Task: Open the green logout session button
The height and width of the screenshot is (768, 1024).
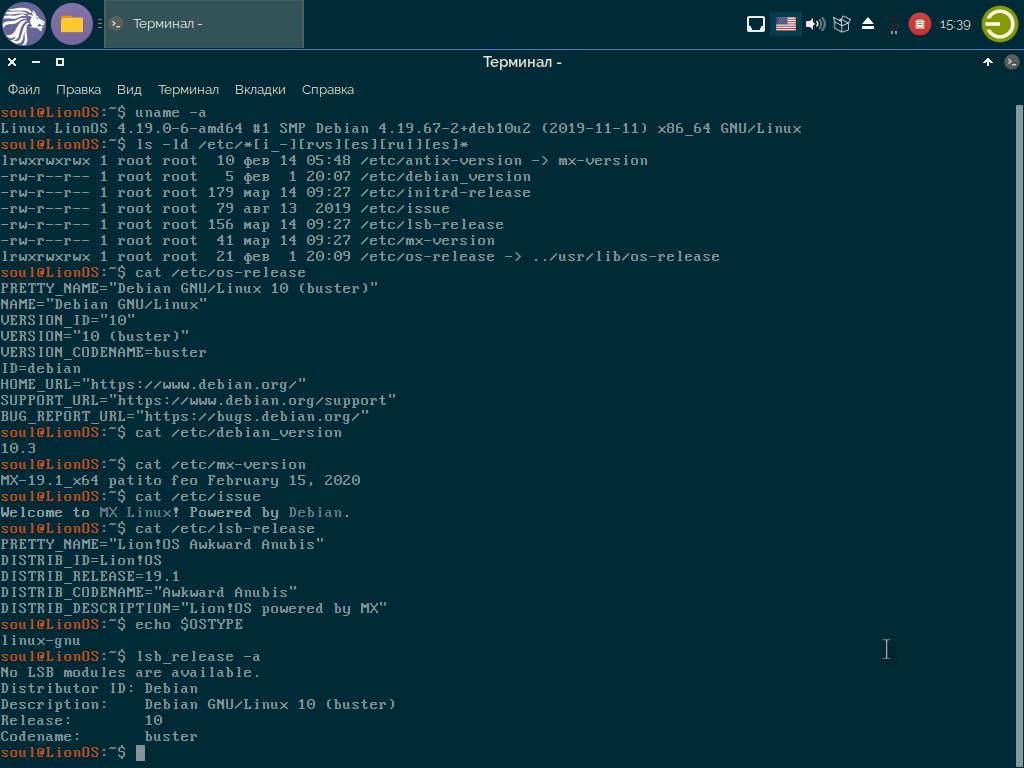Action: (x=1000, y=24)
